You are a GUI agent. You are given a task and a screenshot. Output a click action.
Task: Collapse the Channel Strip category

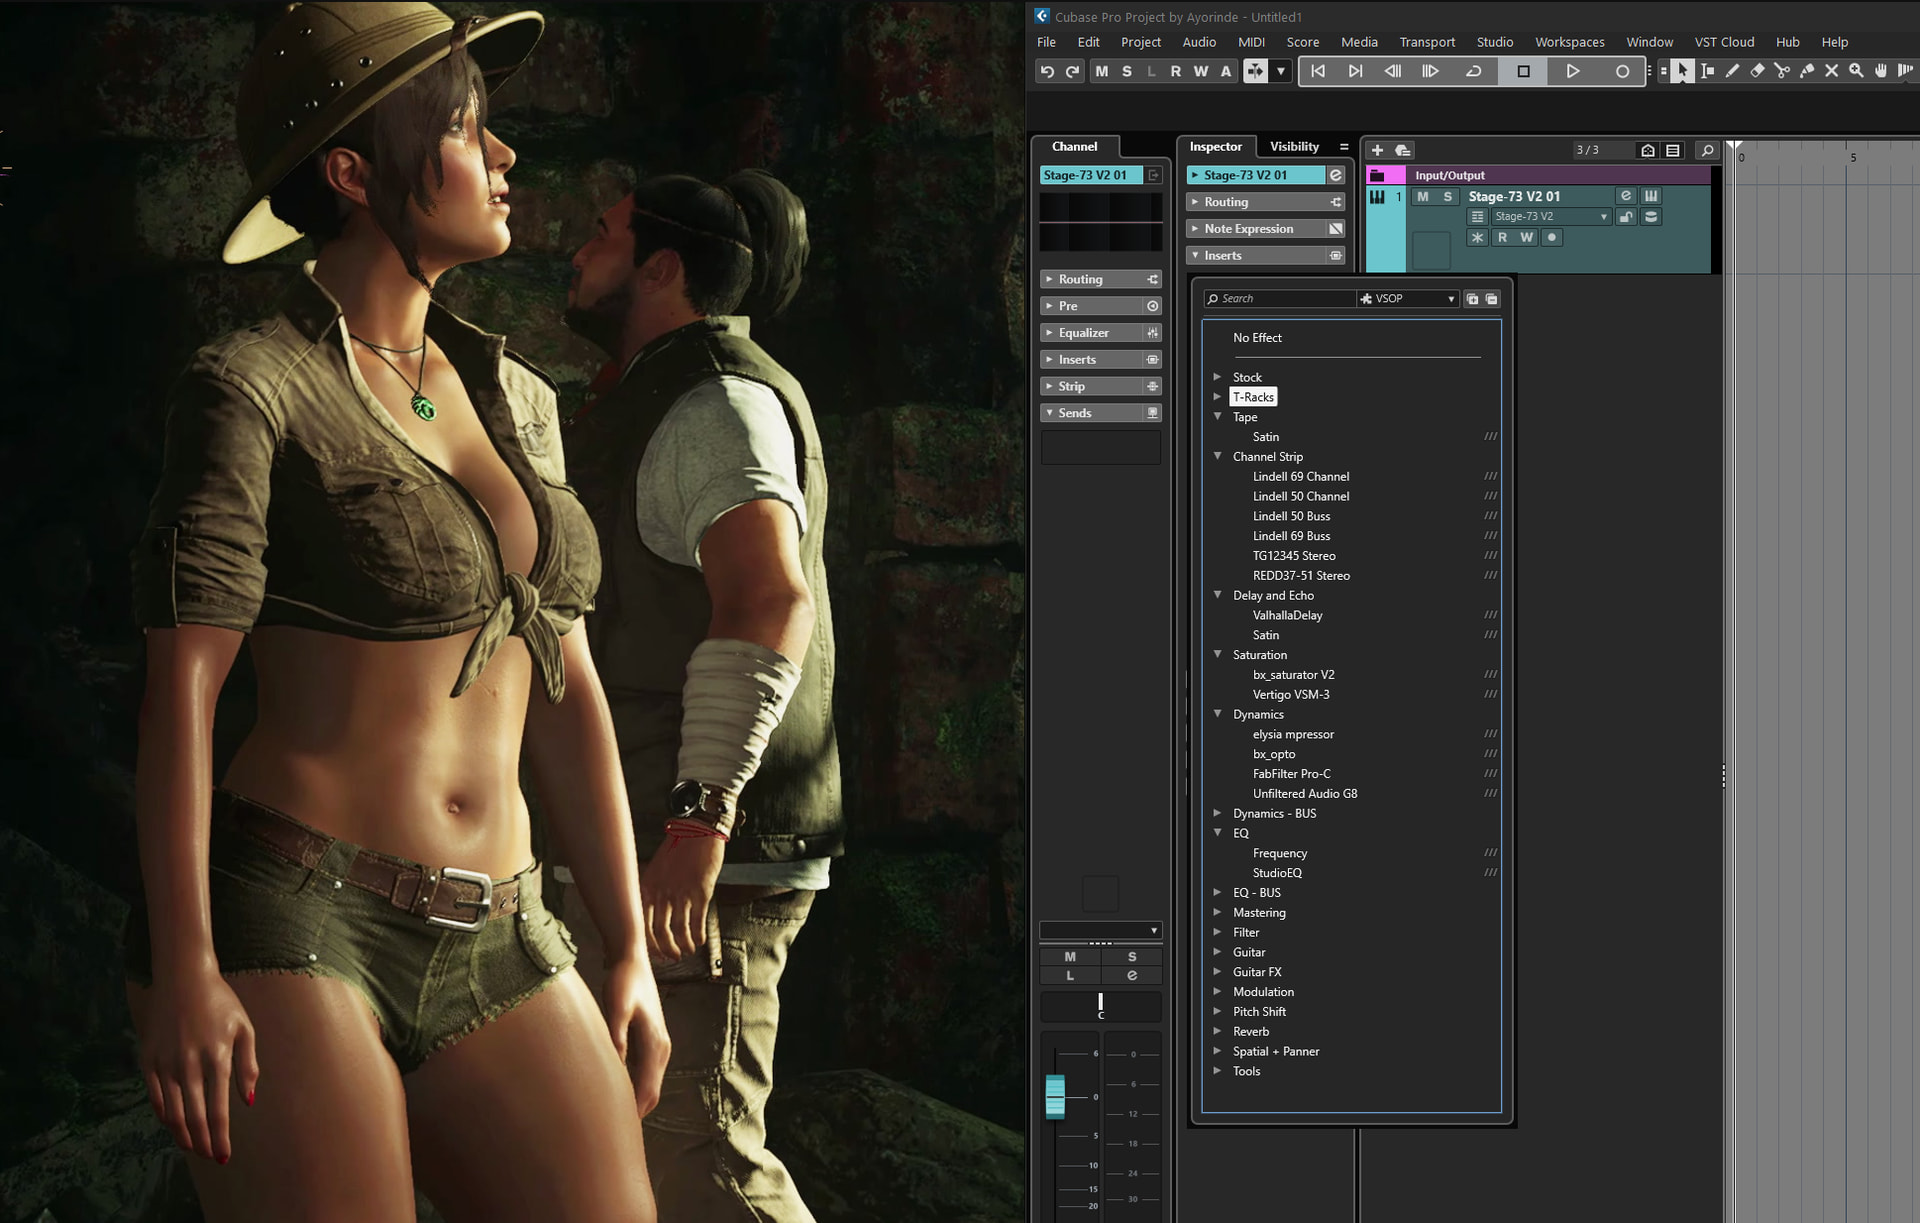[1217, 457]
